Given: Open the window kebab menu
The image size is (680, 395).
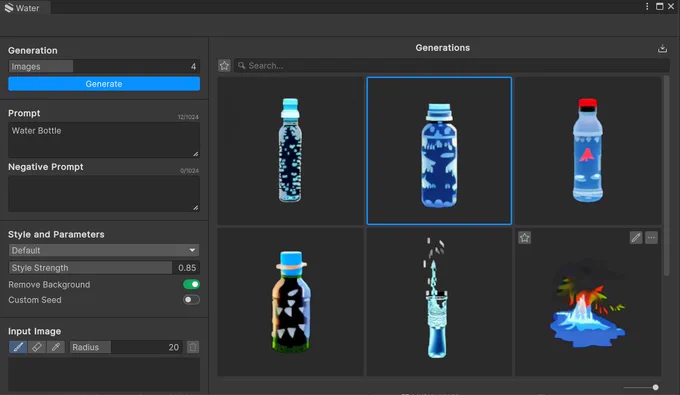Looking at the screenshot, I should [x=647, y=7].
